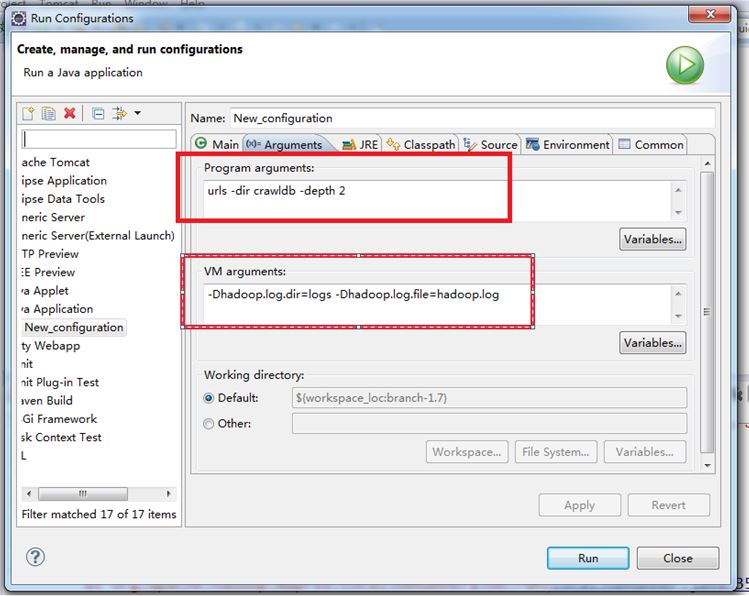Select Generic Server(External Launch) entry
Screen dimensions: 749x596
tap(98, 235)
